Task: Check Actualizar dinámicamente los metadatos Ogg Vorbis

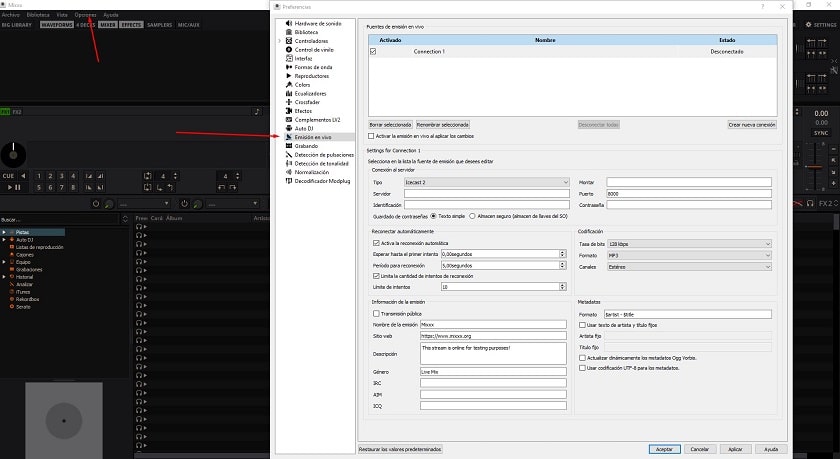Action: coord(582,358)
